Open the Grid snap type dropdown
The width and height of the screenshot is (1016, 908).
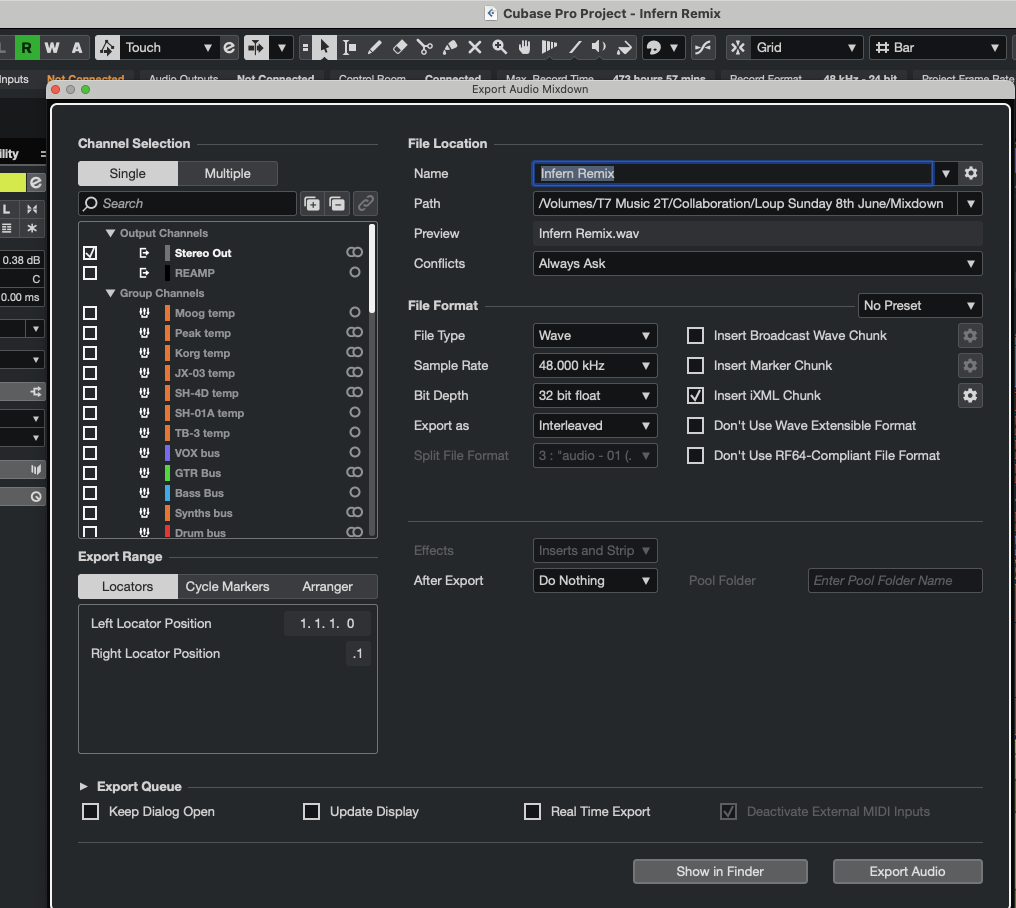point(806,47)
